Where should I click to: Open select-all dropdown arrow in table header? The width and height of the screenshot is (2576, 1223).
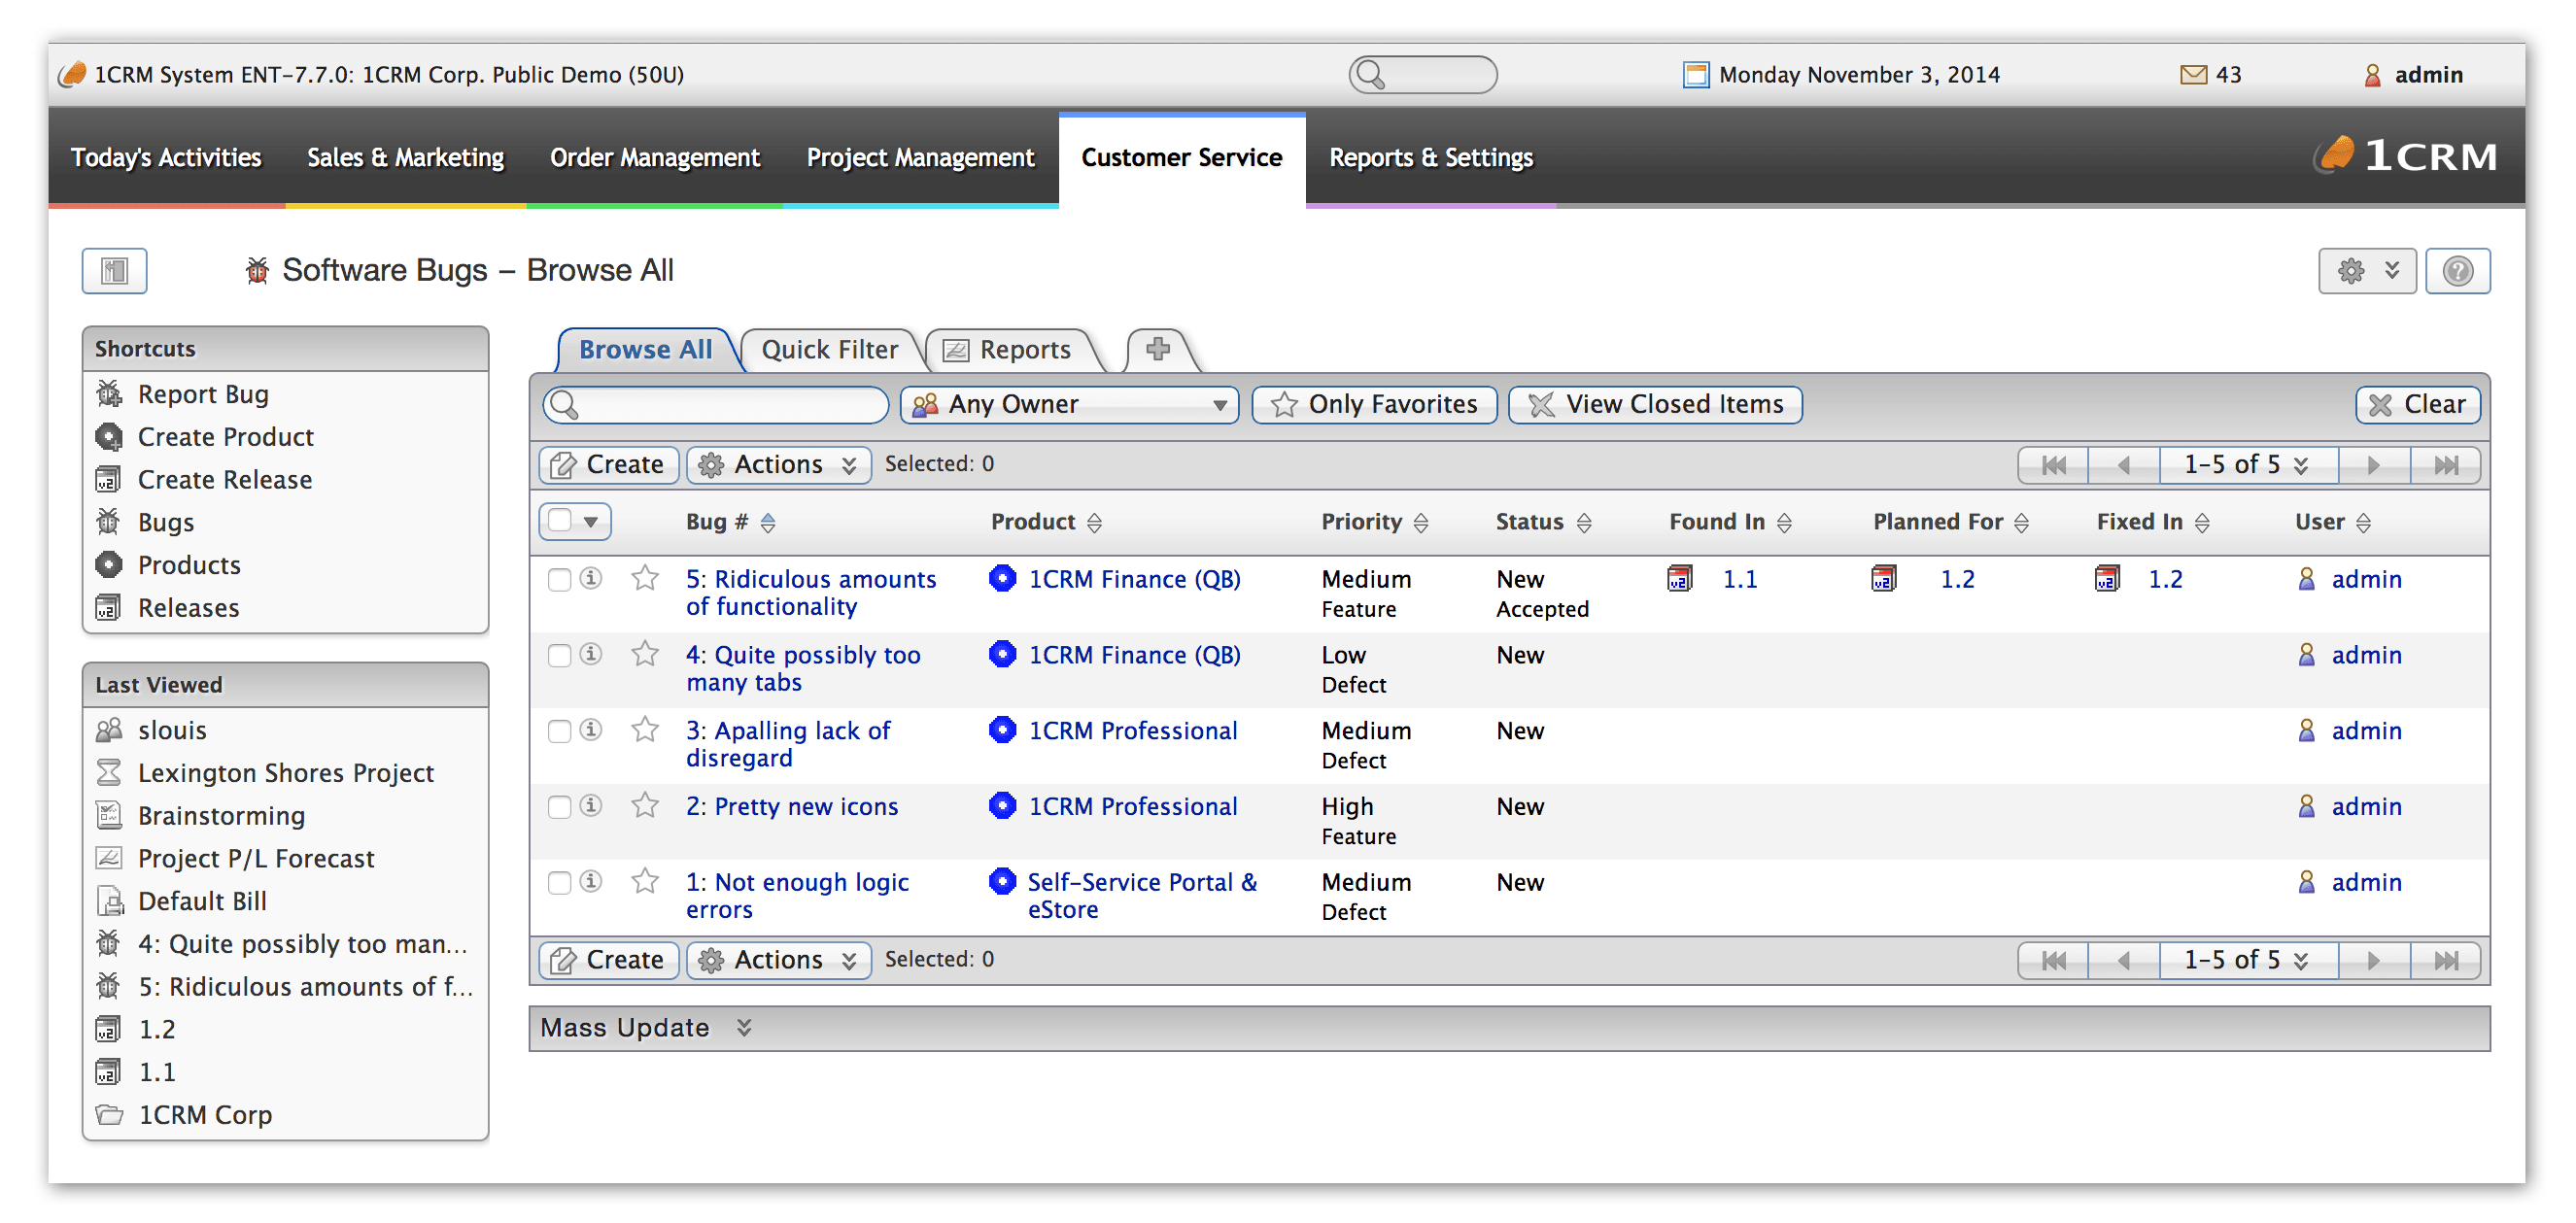[591, 522]
